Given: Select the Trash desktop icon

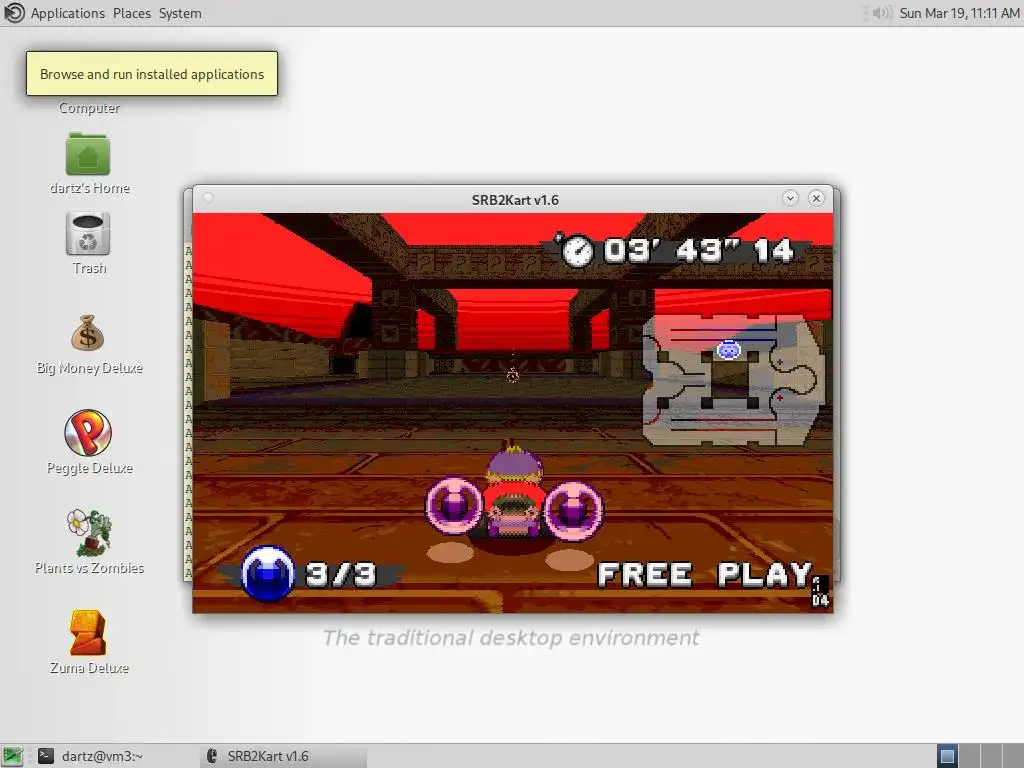Looking at the screenshot, I should pos(88,234).
